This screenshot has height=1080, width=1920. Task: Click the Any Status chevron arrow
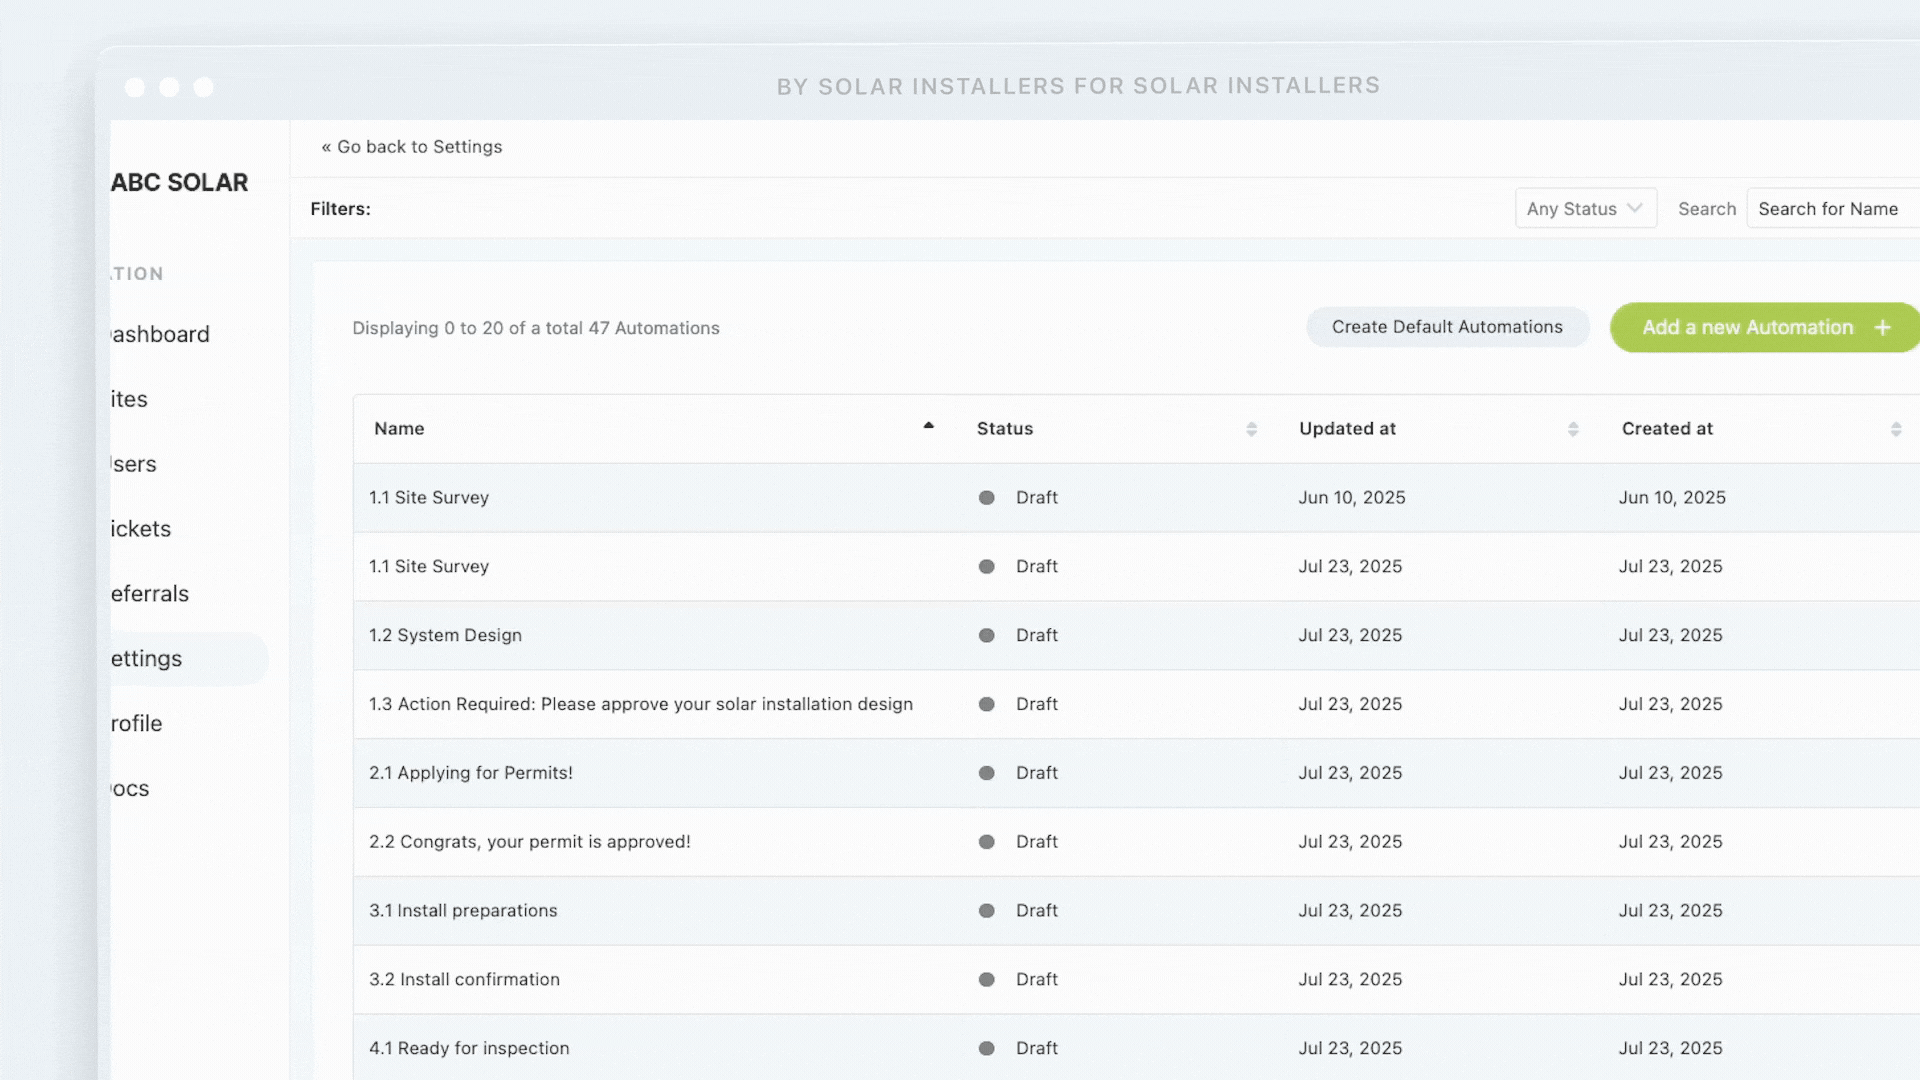1635,208
